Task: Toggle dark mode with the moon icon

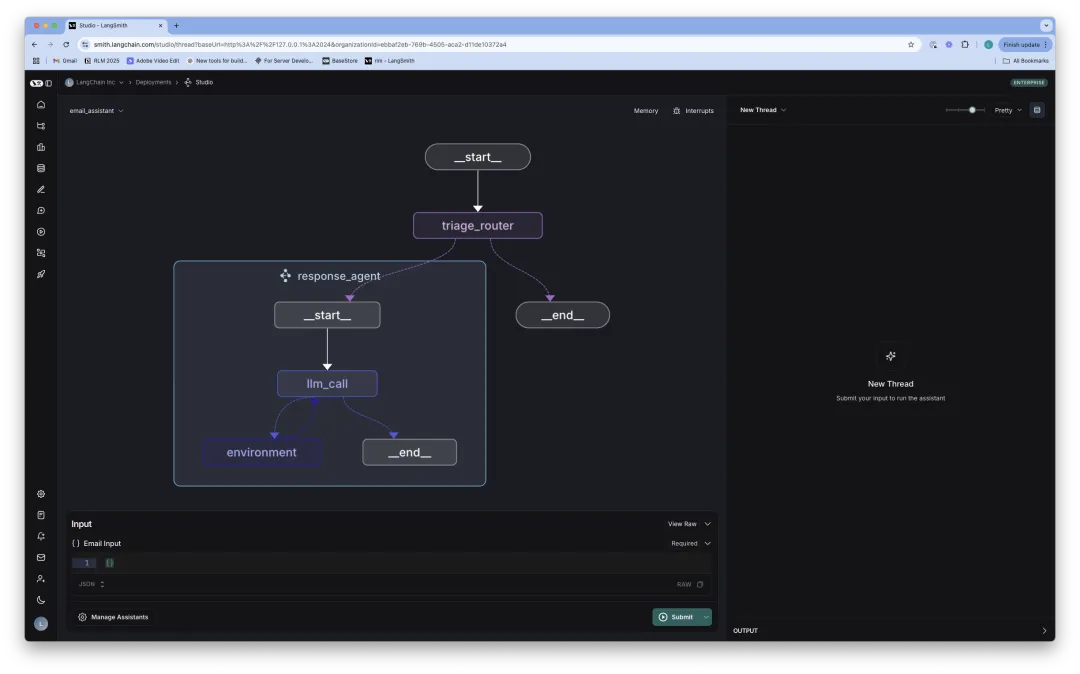Action: 40,599
